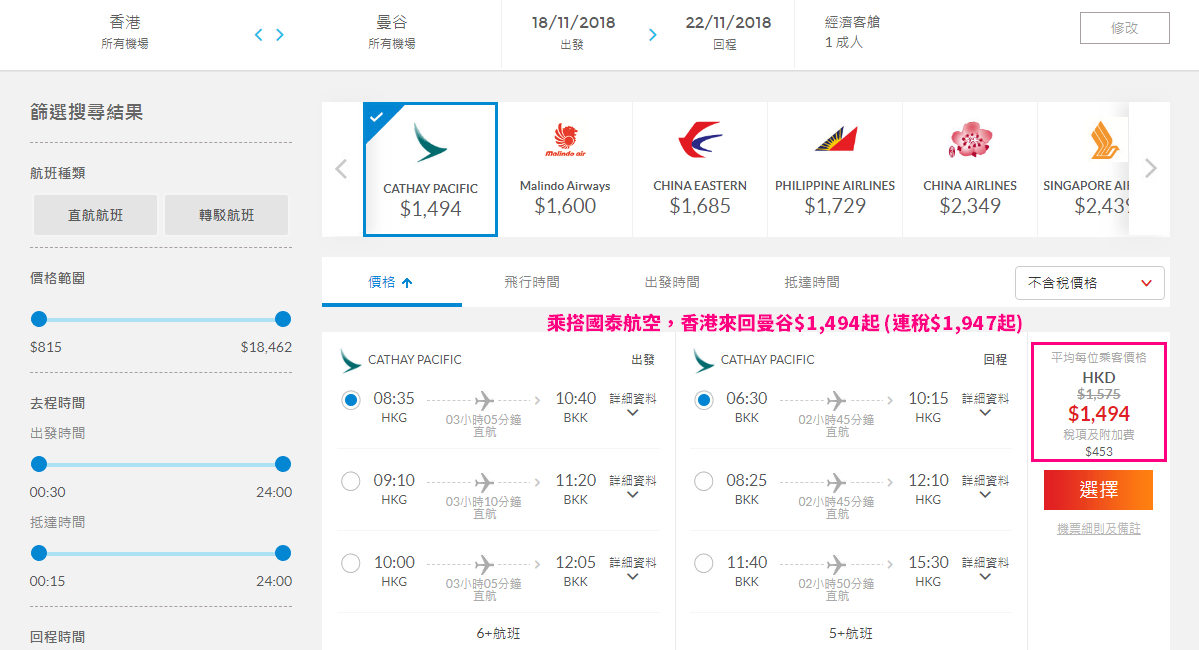The image size is (1199, 650).
Task: Sort results by 出發時間 tab
Action: point(671,282)
